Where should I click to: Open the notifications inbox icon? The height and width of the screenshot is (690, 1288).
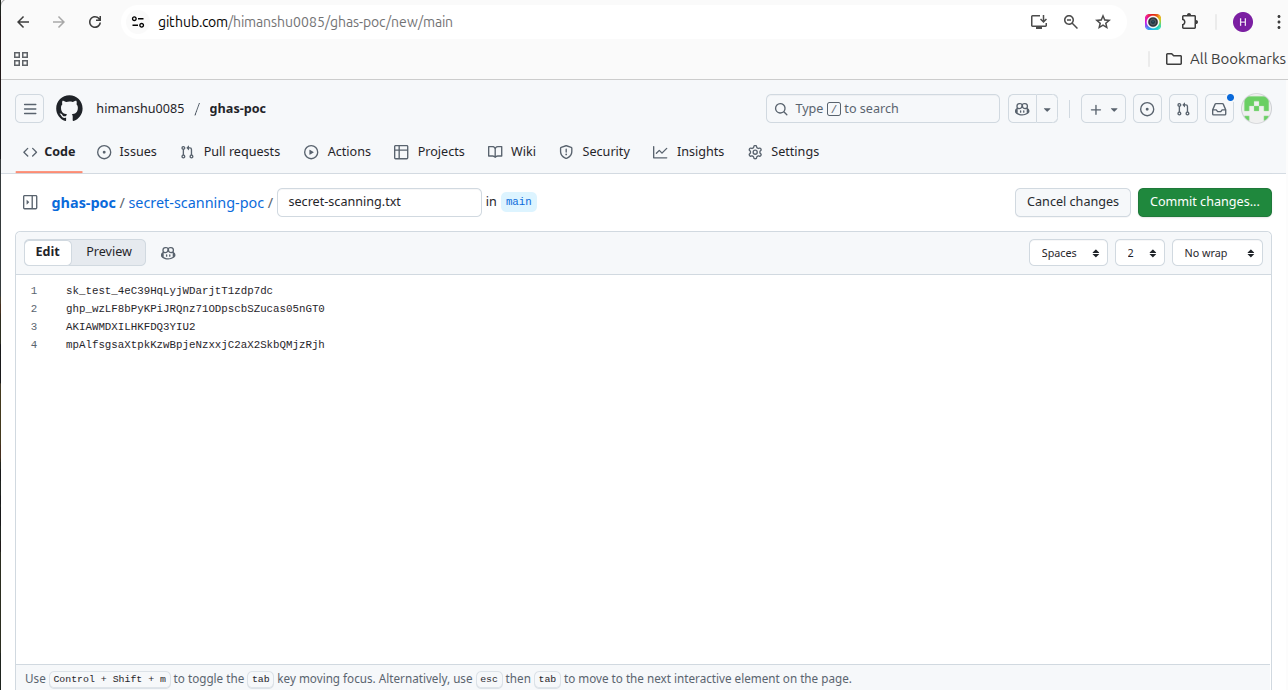[x=1219, y=109]
